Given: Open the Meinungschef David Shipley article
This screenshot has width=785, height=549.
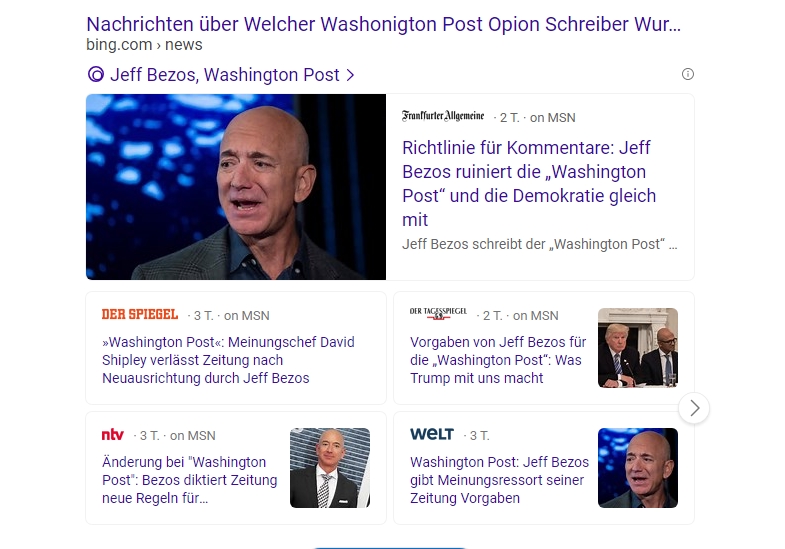Looking at the screenshot, I should 228,360.
